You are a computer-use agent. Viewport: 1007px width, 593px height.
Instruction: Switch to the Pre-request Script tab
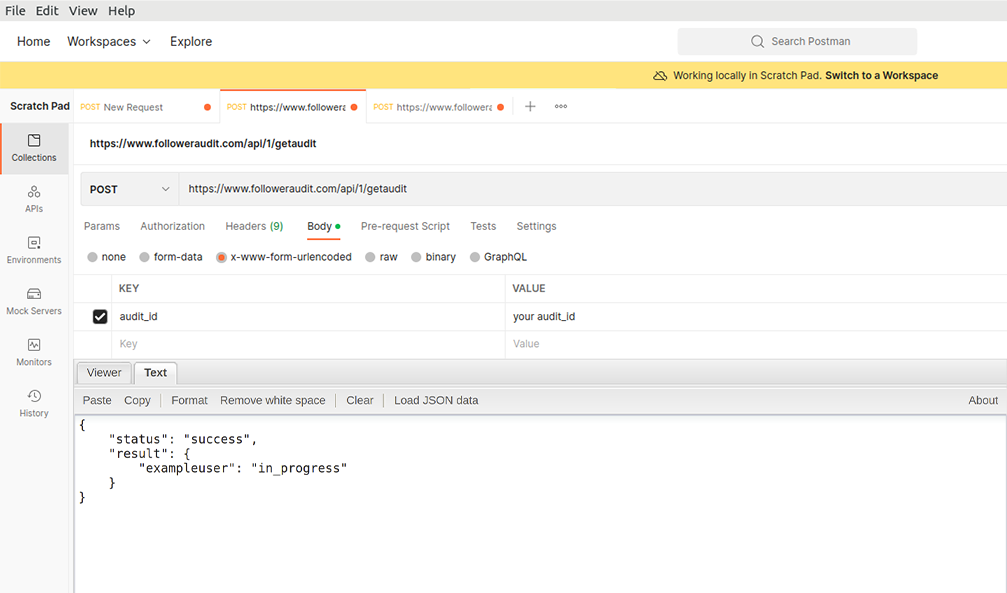pos(405,226)
